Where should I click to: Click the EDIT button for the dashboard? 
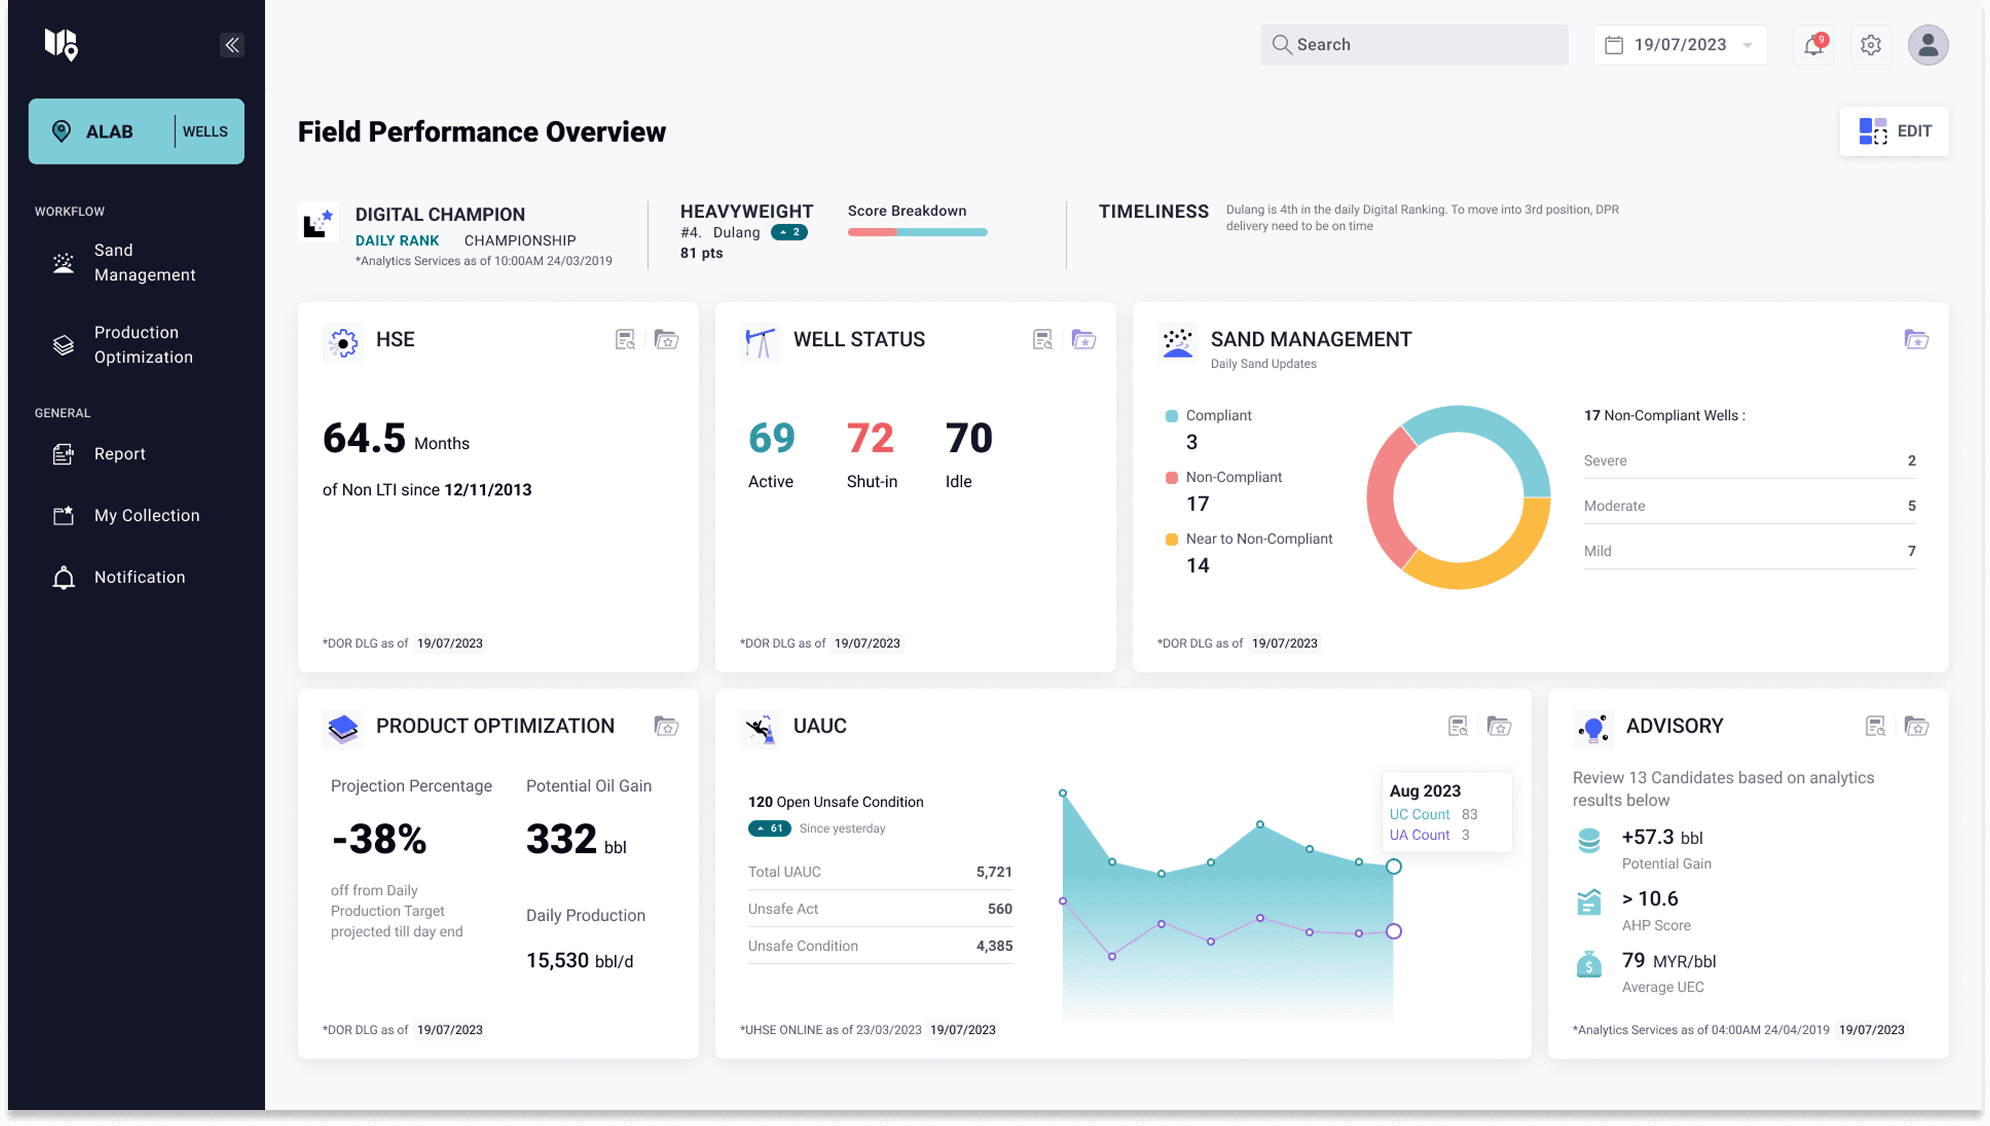click(1893, 131)
